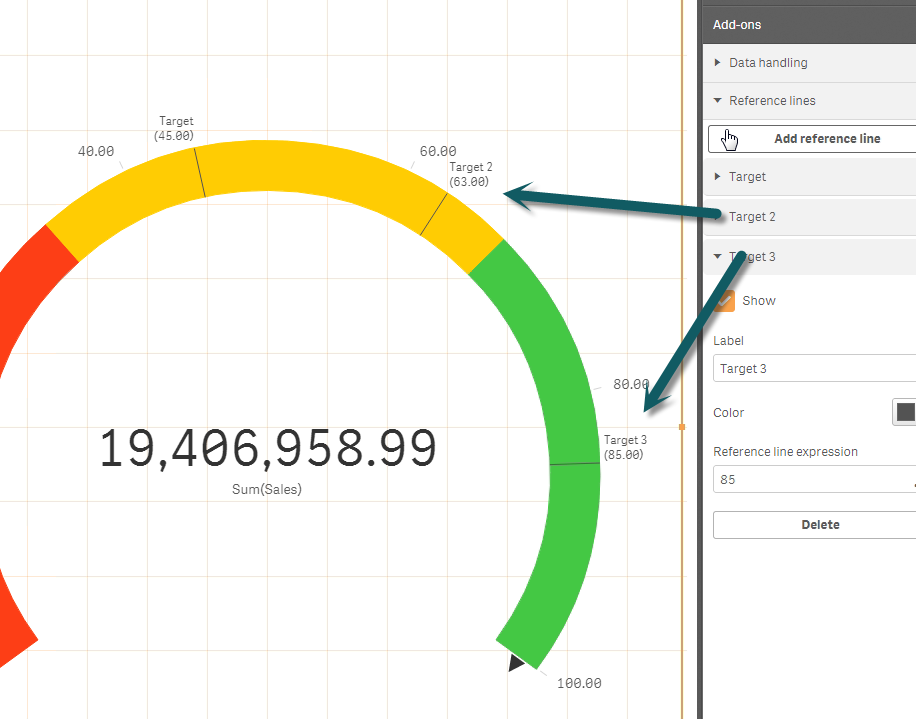Screen dimensions: 916x719
Task: Expand the Target reference line item
Action: (x=809, y=176)
